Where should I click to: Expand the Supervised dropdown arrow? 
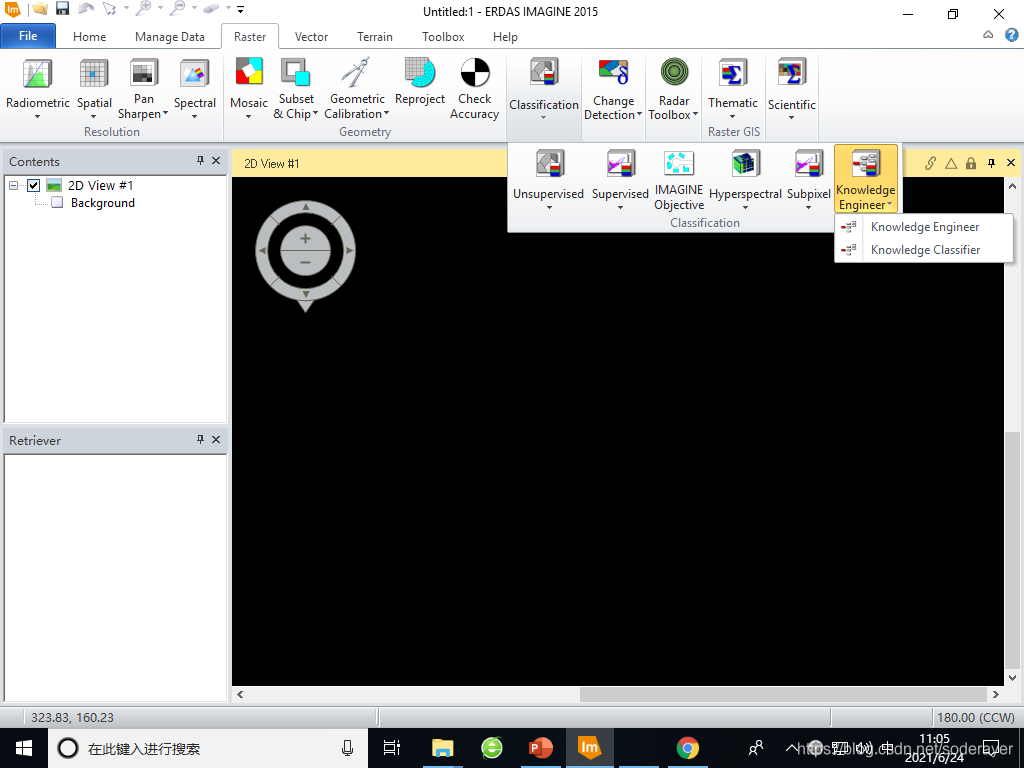point(620,208)
